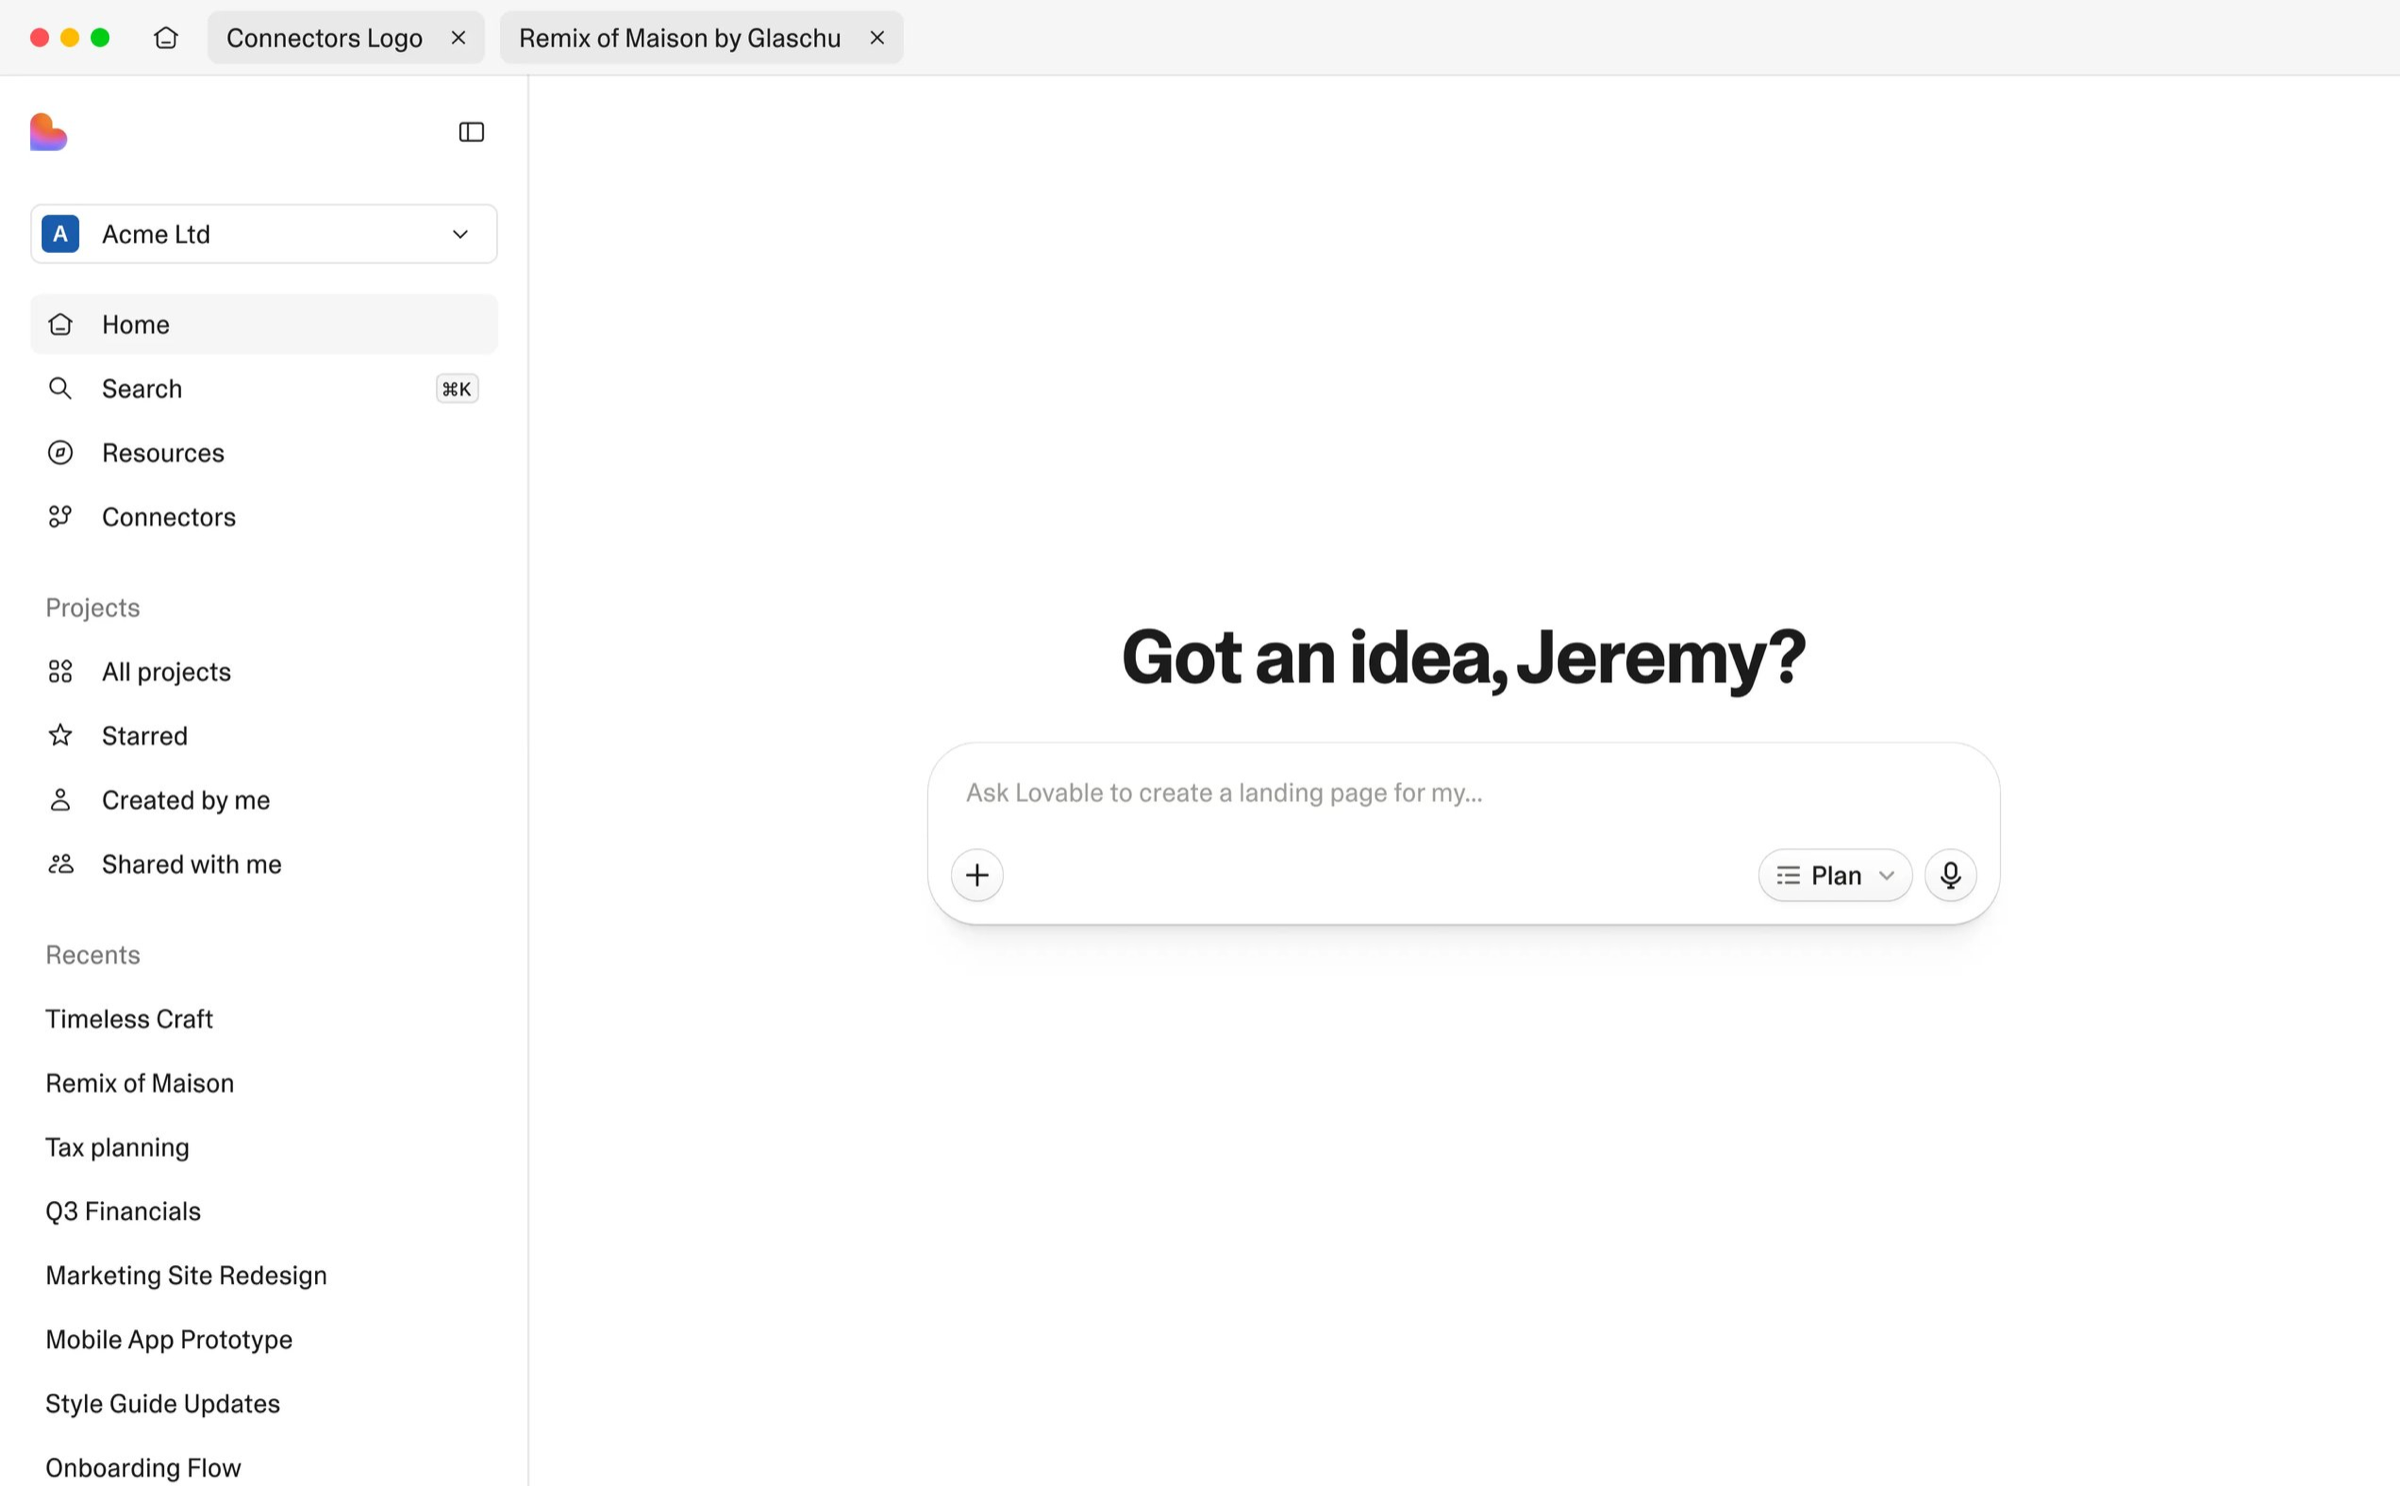The image size is (2400, 1486).
Task: Close Remix of Maison by Glaschu tab
Action: click(877, 38)
